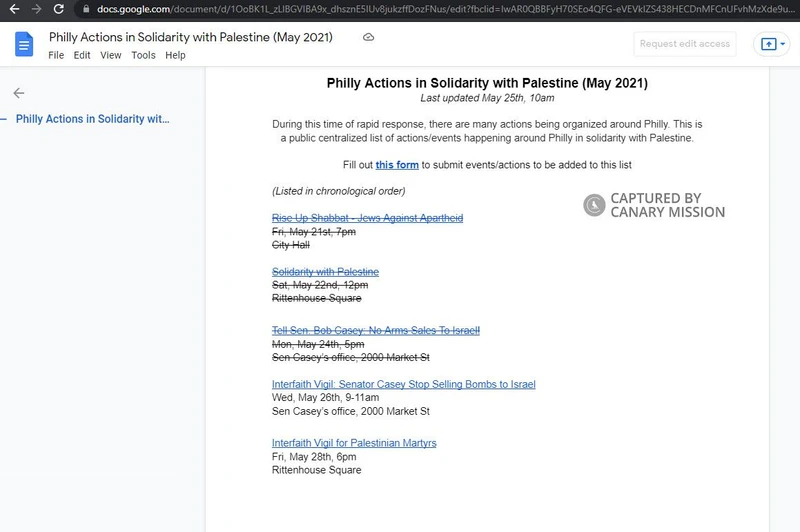Open Interfaith Vigil: Senator Casey Stop Selling Bombs link
Screen dimensions: 800x532
[x=404, y=384]
